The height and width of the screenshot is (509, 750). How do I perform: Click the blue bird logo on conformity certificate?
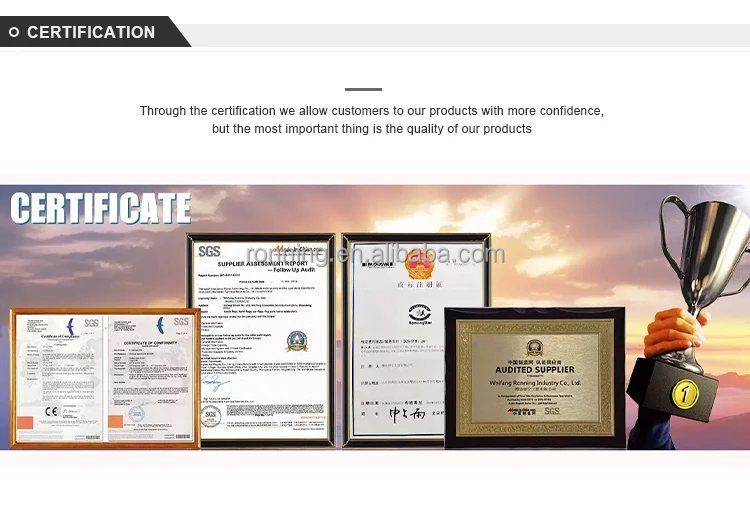[x=161, y=325]
